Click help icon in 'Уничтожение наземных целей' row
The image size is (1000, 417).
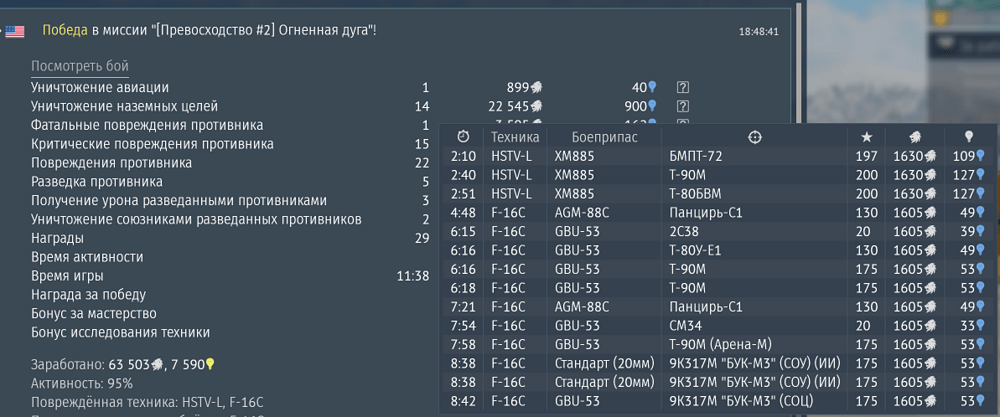point(683,106)
